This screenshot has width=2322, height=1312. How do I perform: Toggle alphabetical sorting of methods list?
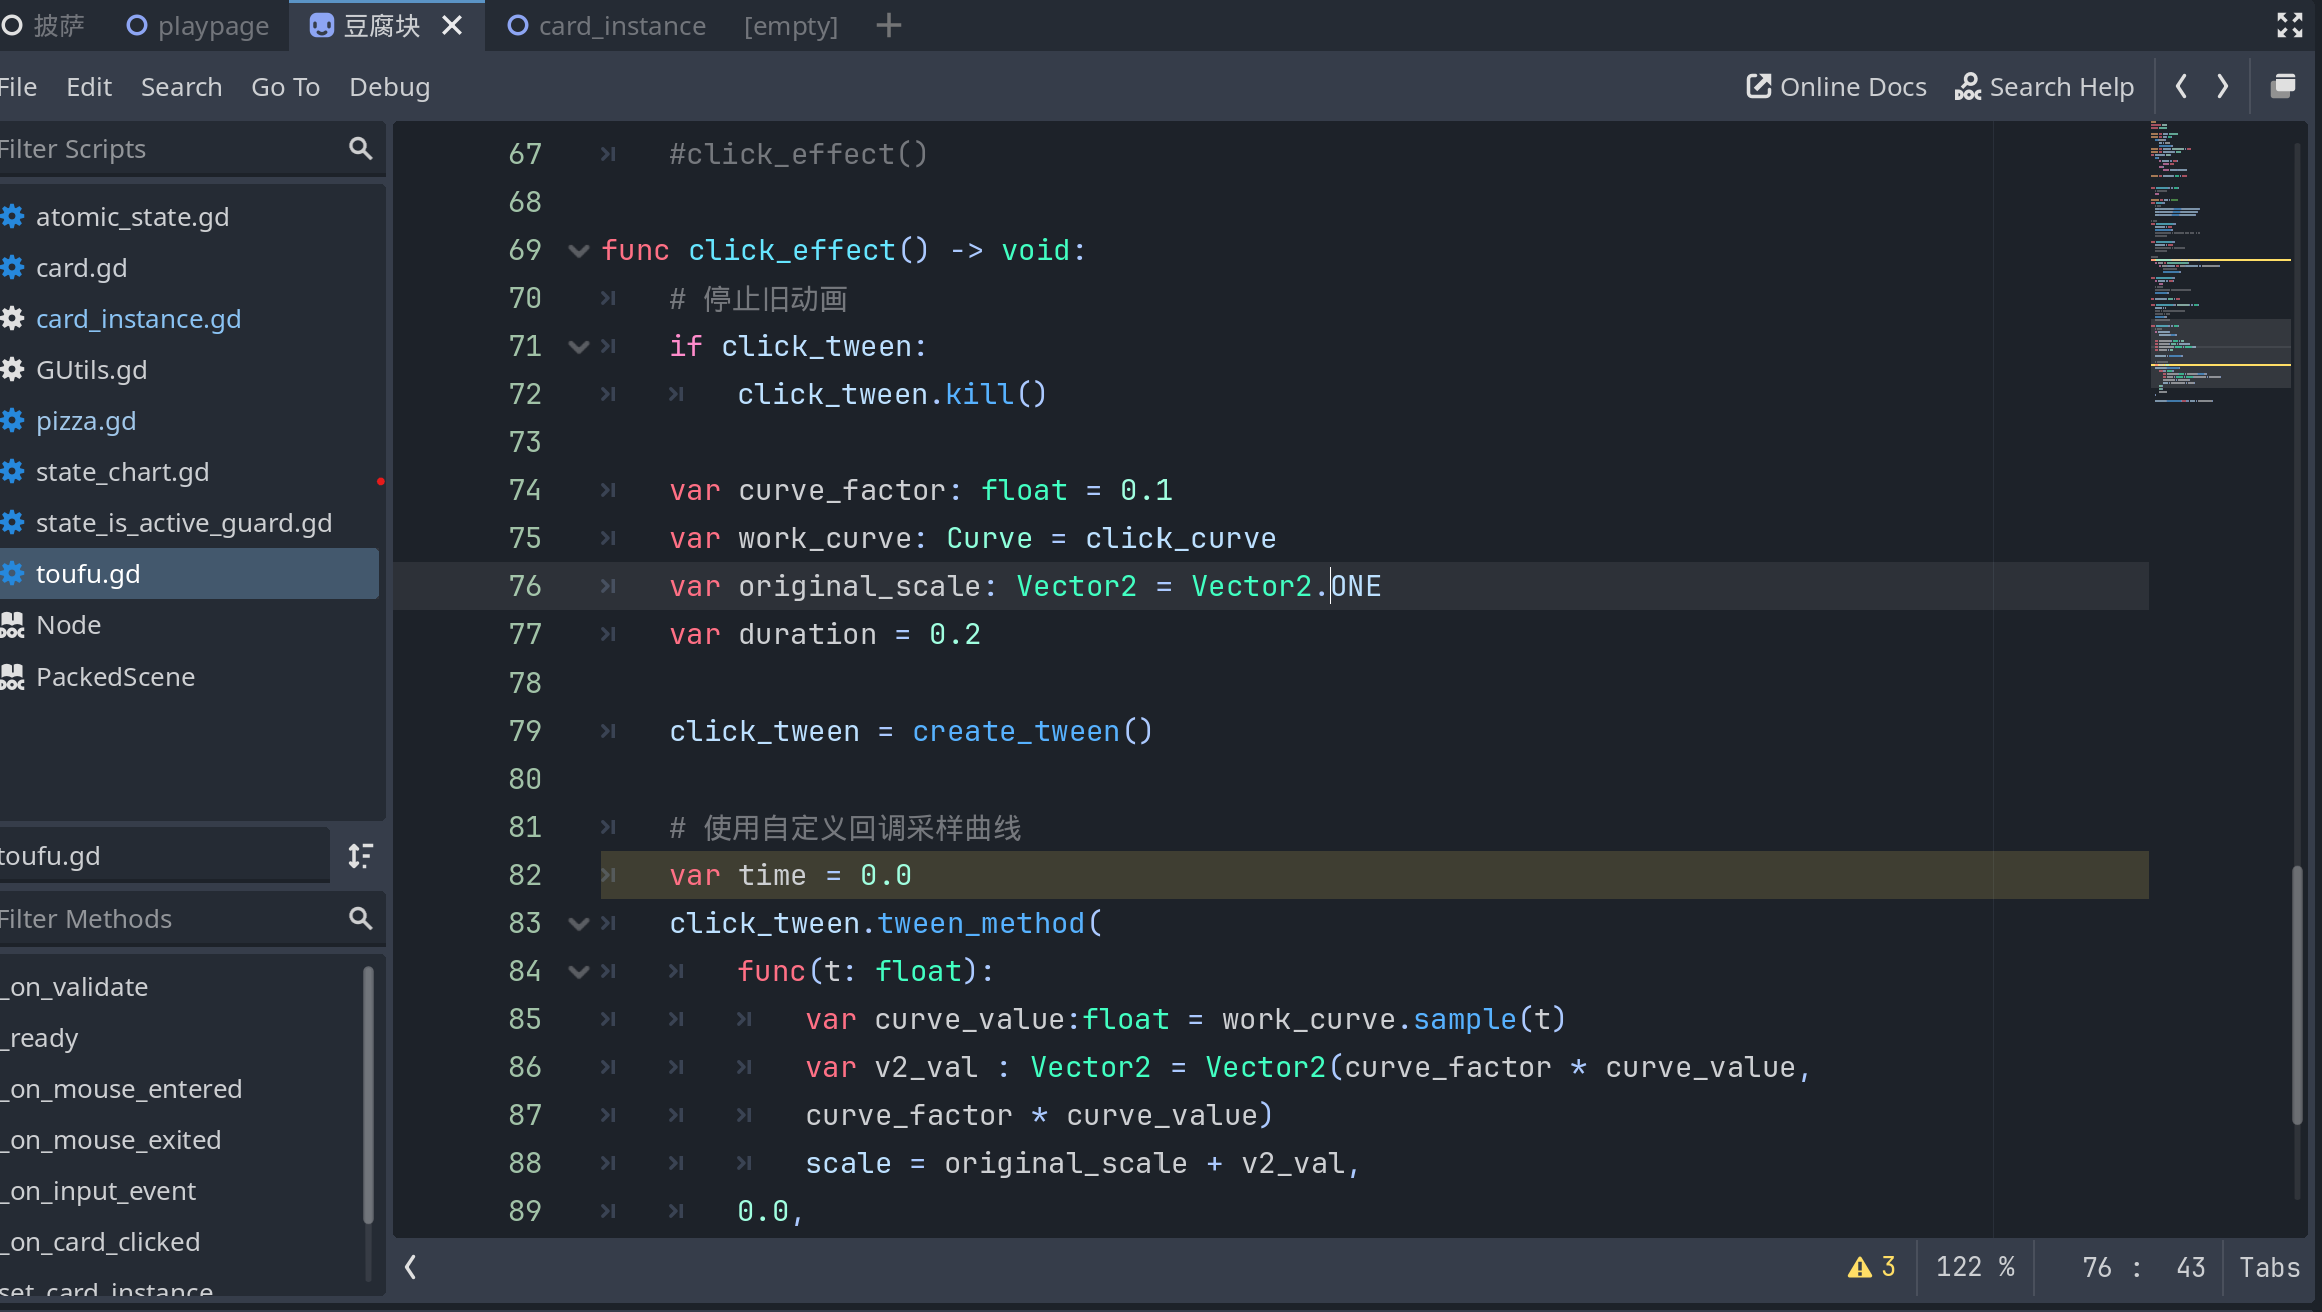pyautogui.click(x=360, y=856)
